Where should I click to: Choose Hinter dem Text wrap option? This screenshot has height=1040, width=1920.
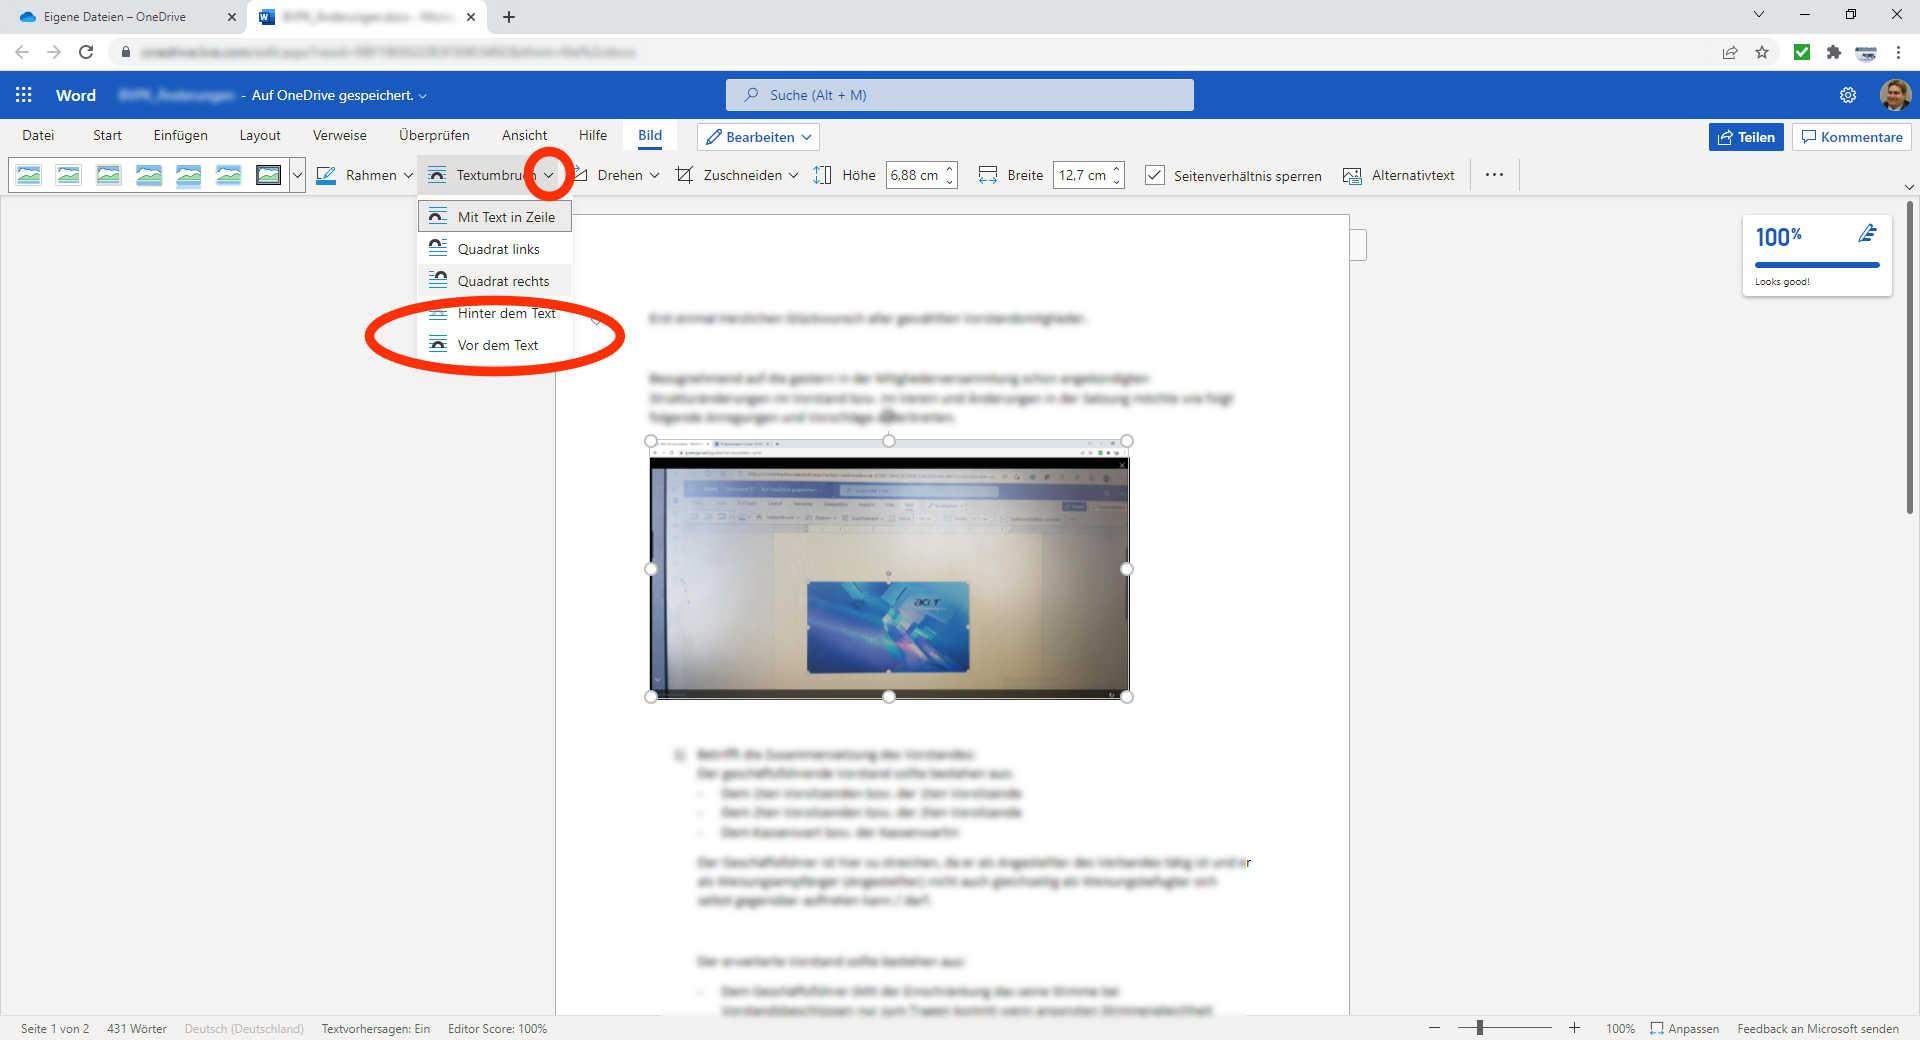tap(495, 313)
